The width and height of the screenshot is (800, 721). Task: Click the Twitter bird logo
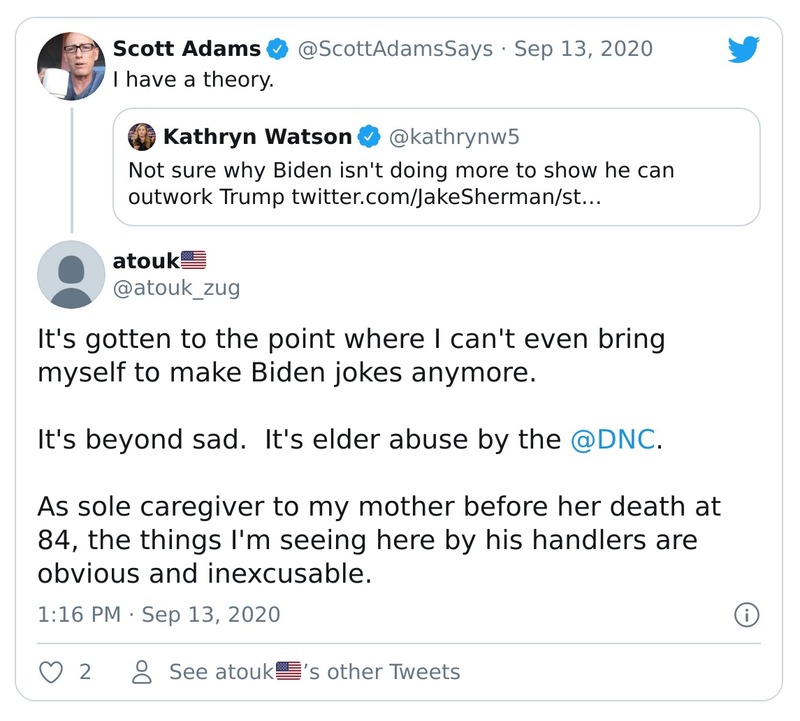coord(744,49)
